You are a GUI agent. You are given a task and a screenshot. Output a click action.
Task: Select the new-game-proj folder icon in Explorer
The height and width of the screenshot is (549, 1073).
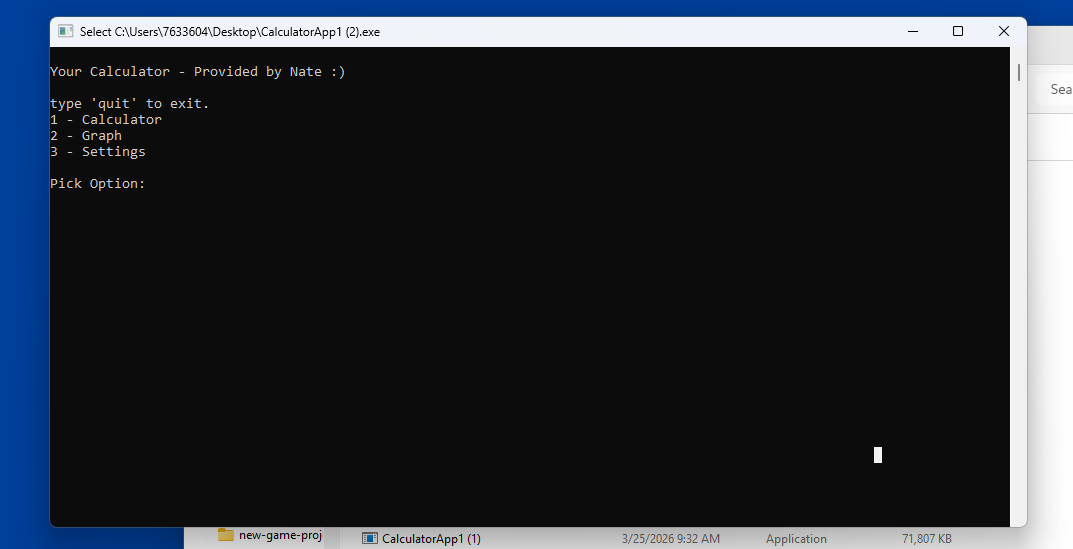click(226, 535)
